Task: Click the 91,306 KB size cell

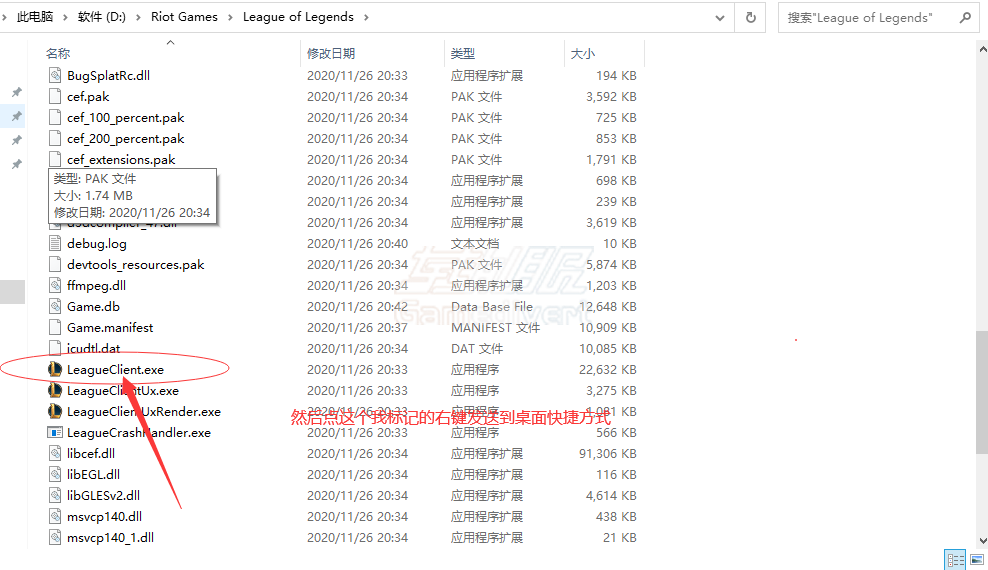Action: click(607, 453)
